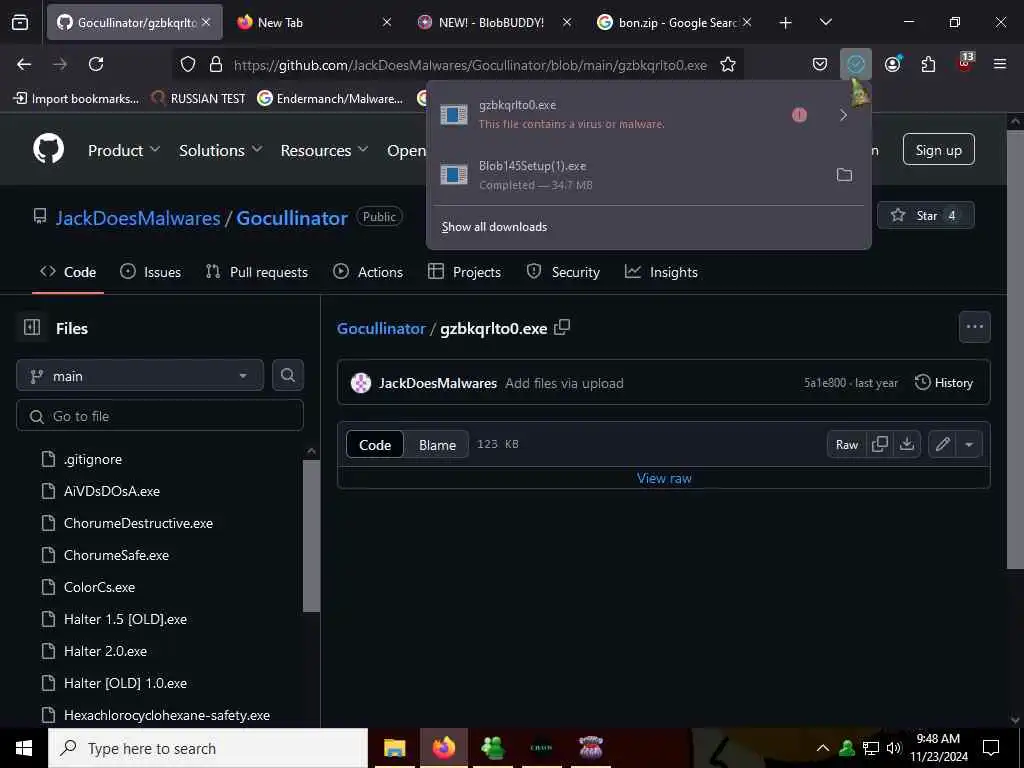
Task: Open the Actions tab
Action: [x=368, y=272]
